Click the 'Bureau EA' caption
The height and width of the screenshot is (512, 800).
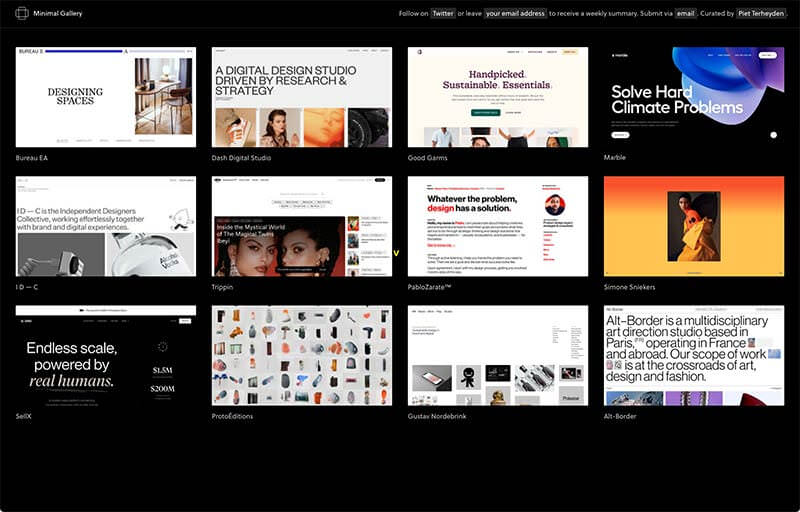pos(32,158)
